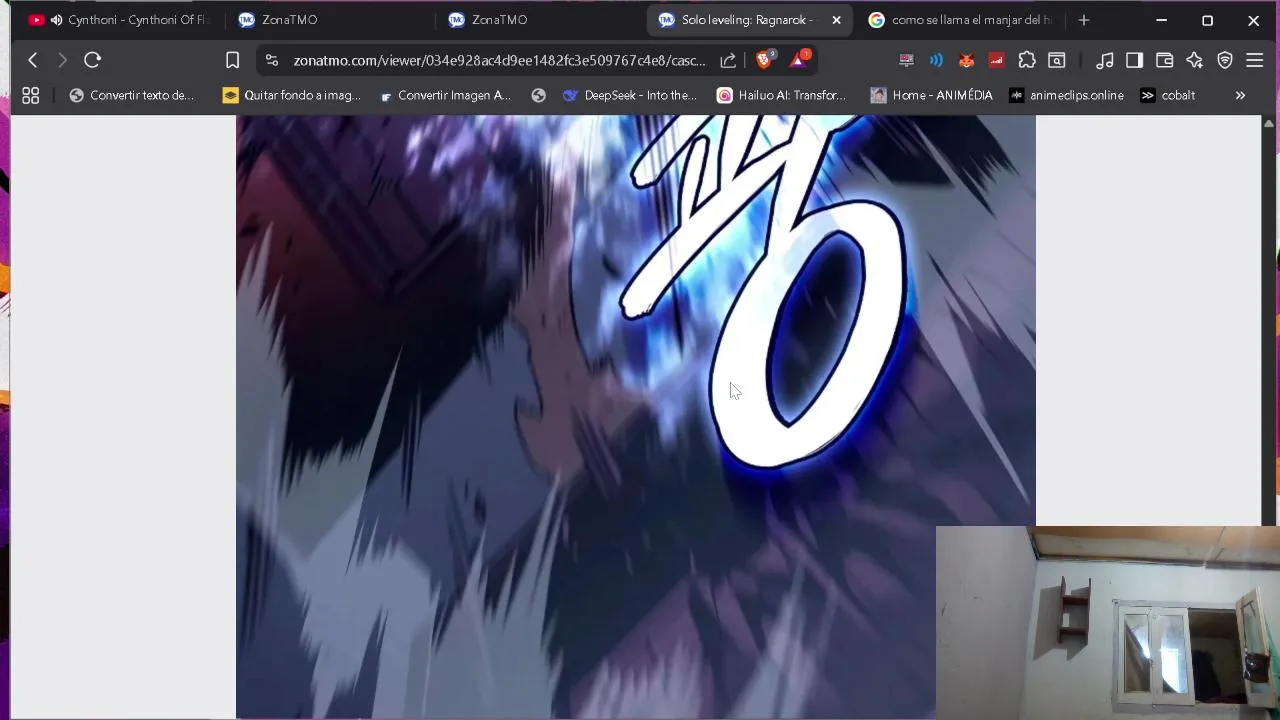This screenshot has height=720, width=1280.
Task: Click the tab search toolbar icon
Action: (x=1057, y=60)
